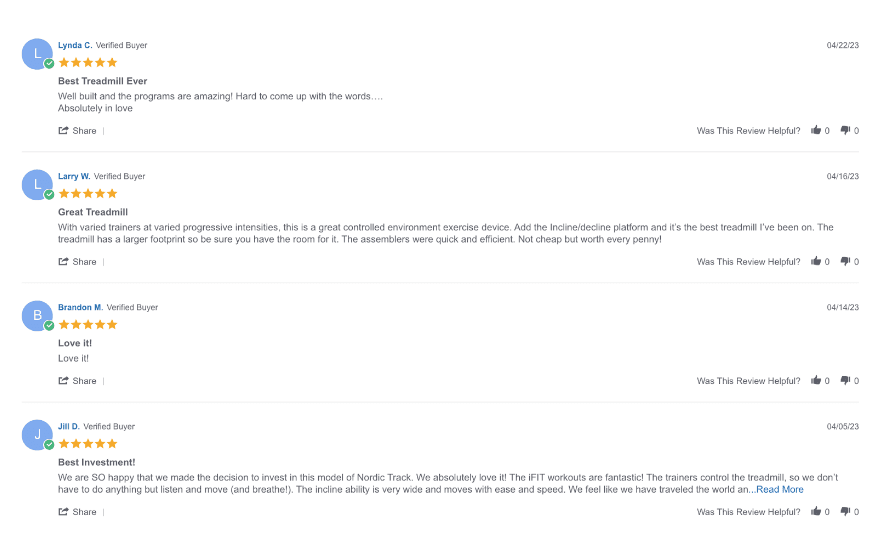The image size is (890, 549).
Task: Click Lynda C.'s avatar circle
Action: 37,54
